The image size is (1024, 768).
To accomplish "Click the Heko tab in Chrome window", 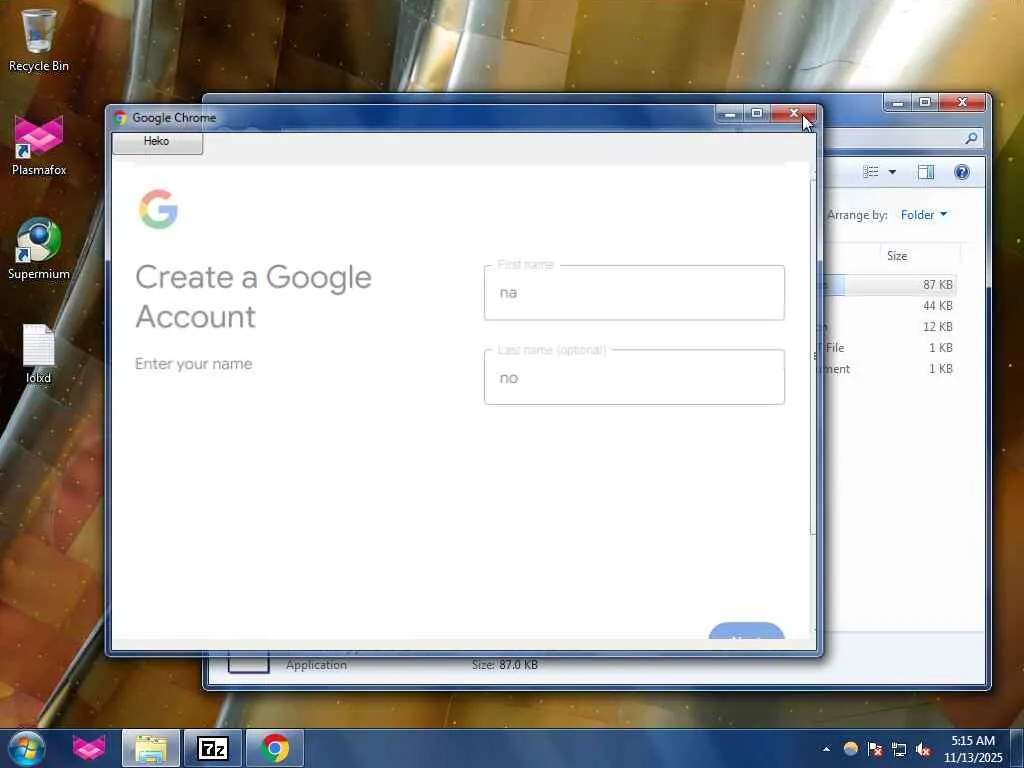I will point(157,142).
